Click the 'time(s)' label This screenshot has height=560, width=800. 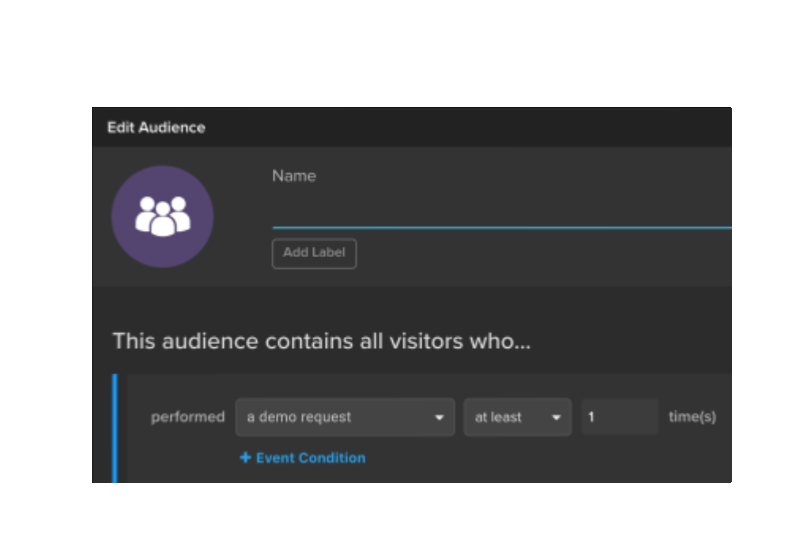tap(692, 417)
